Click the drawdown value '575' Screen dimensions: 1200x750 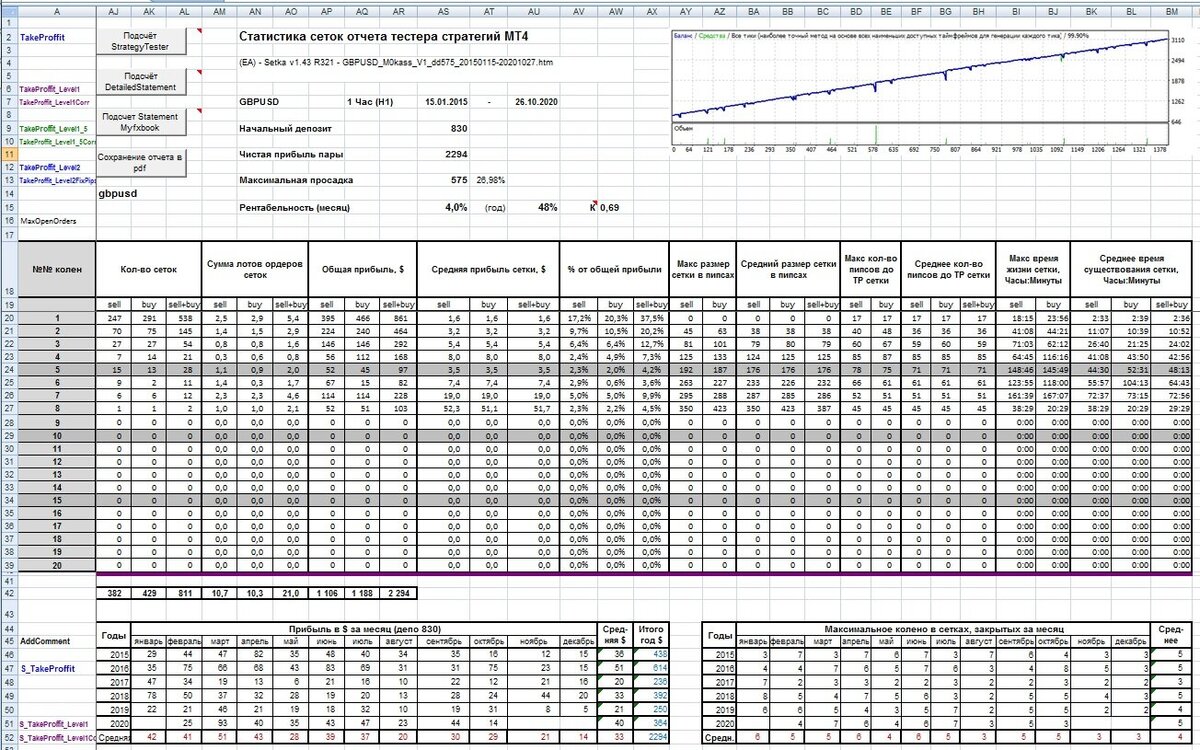[x=458, y=180]
